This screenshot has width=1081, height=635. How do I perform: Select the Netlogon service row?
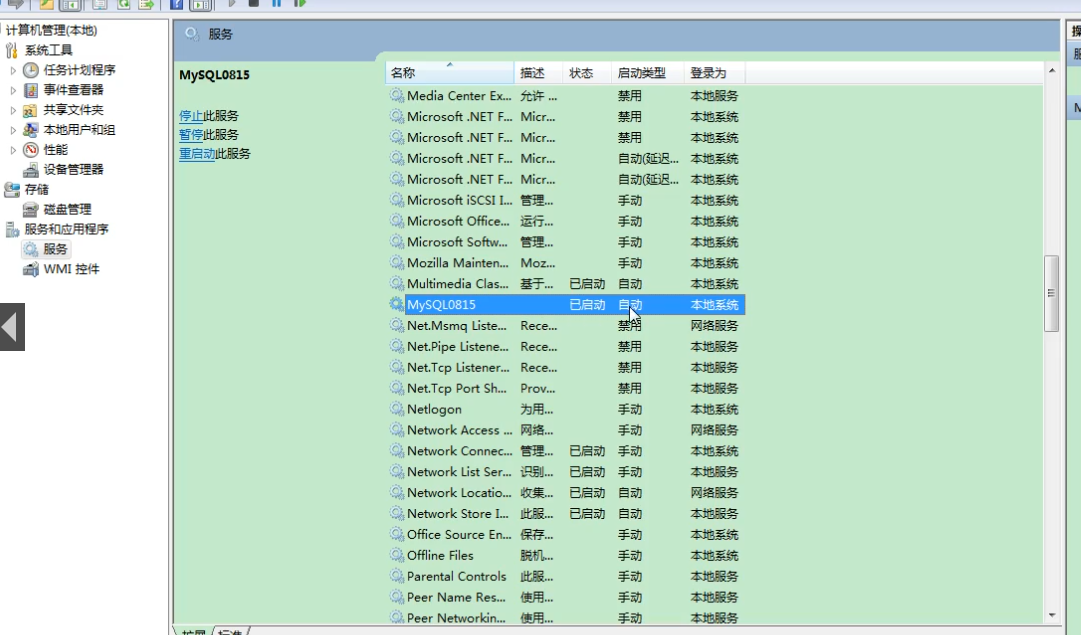coord(434,410)
